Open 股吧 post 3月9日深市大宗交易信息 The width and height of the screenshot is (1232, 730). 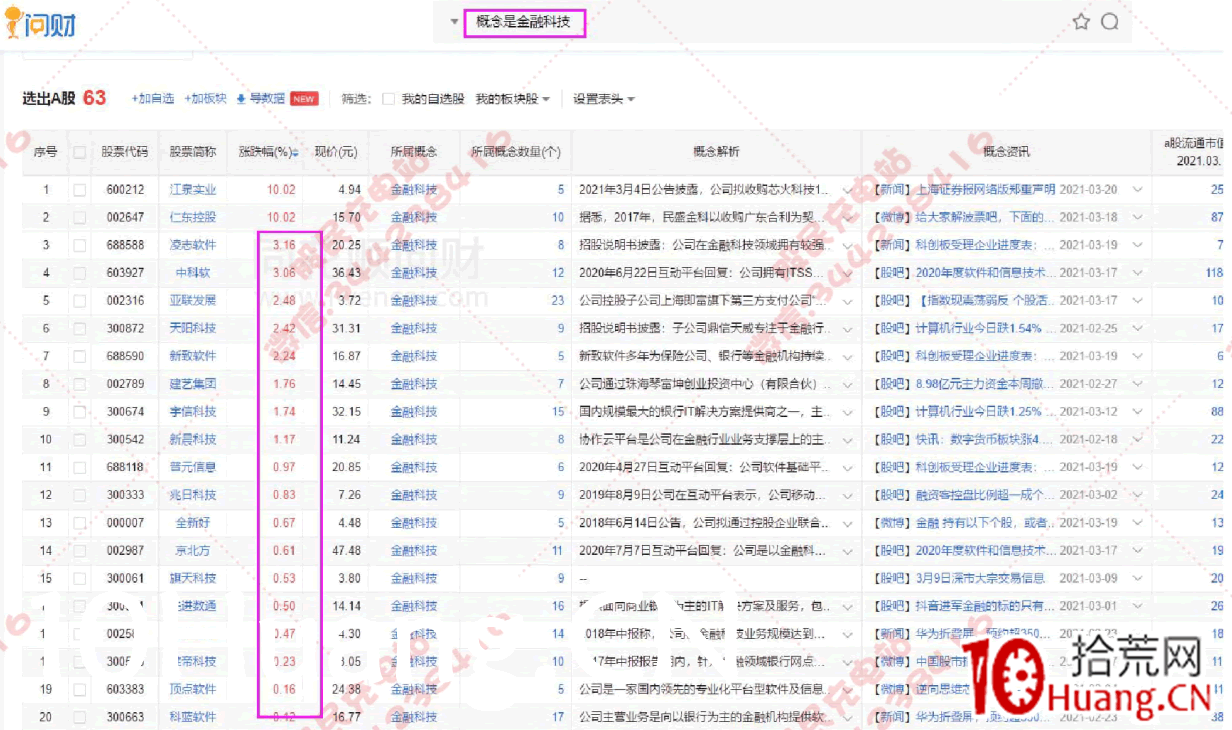click(980, 578)
